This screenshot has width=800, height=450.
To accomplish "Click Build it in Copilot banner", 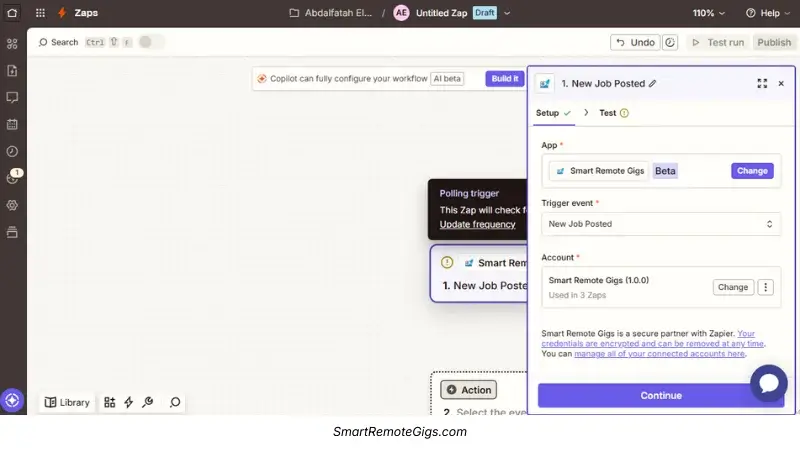I will (505, 79).
